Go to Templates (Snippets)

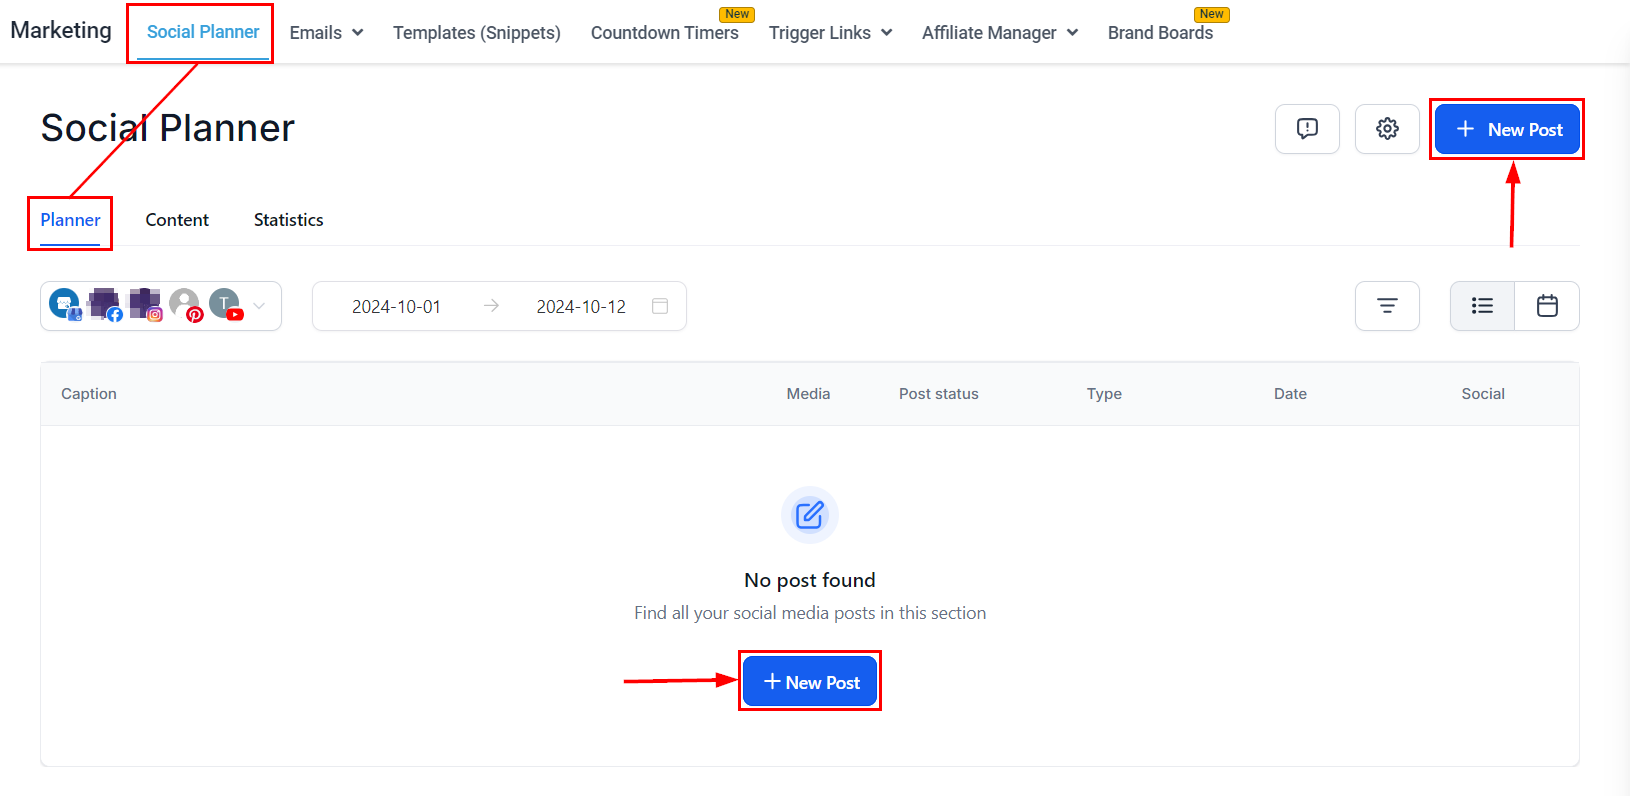click(x=477, y=33)
